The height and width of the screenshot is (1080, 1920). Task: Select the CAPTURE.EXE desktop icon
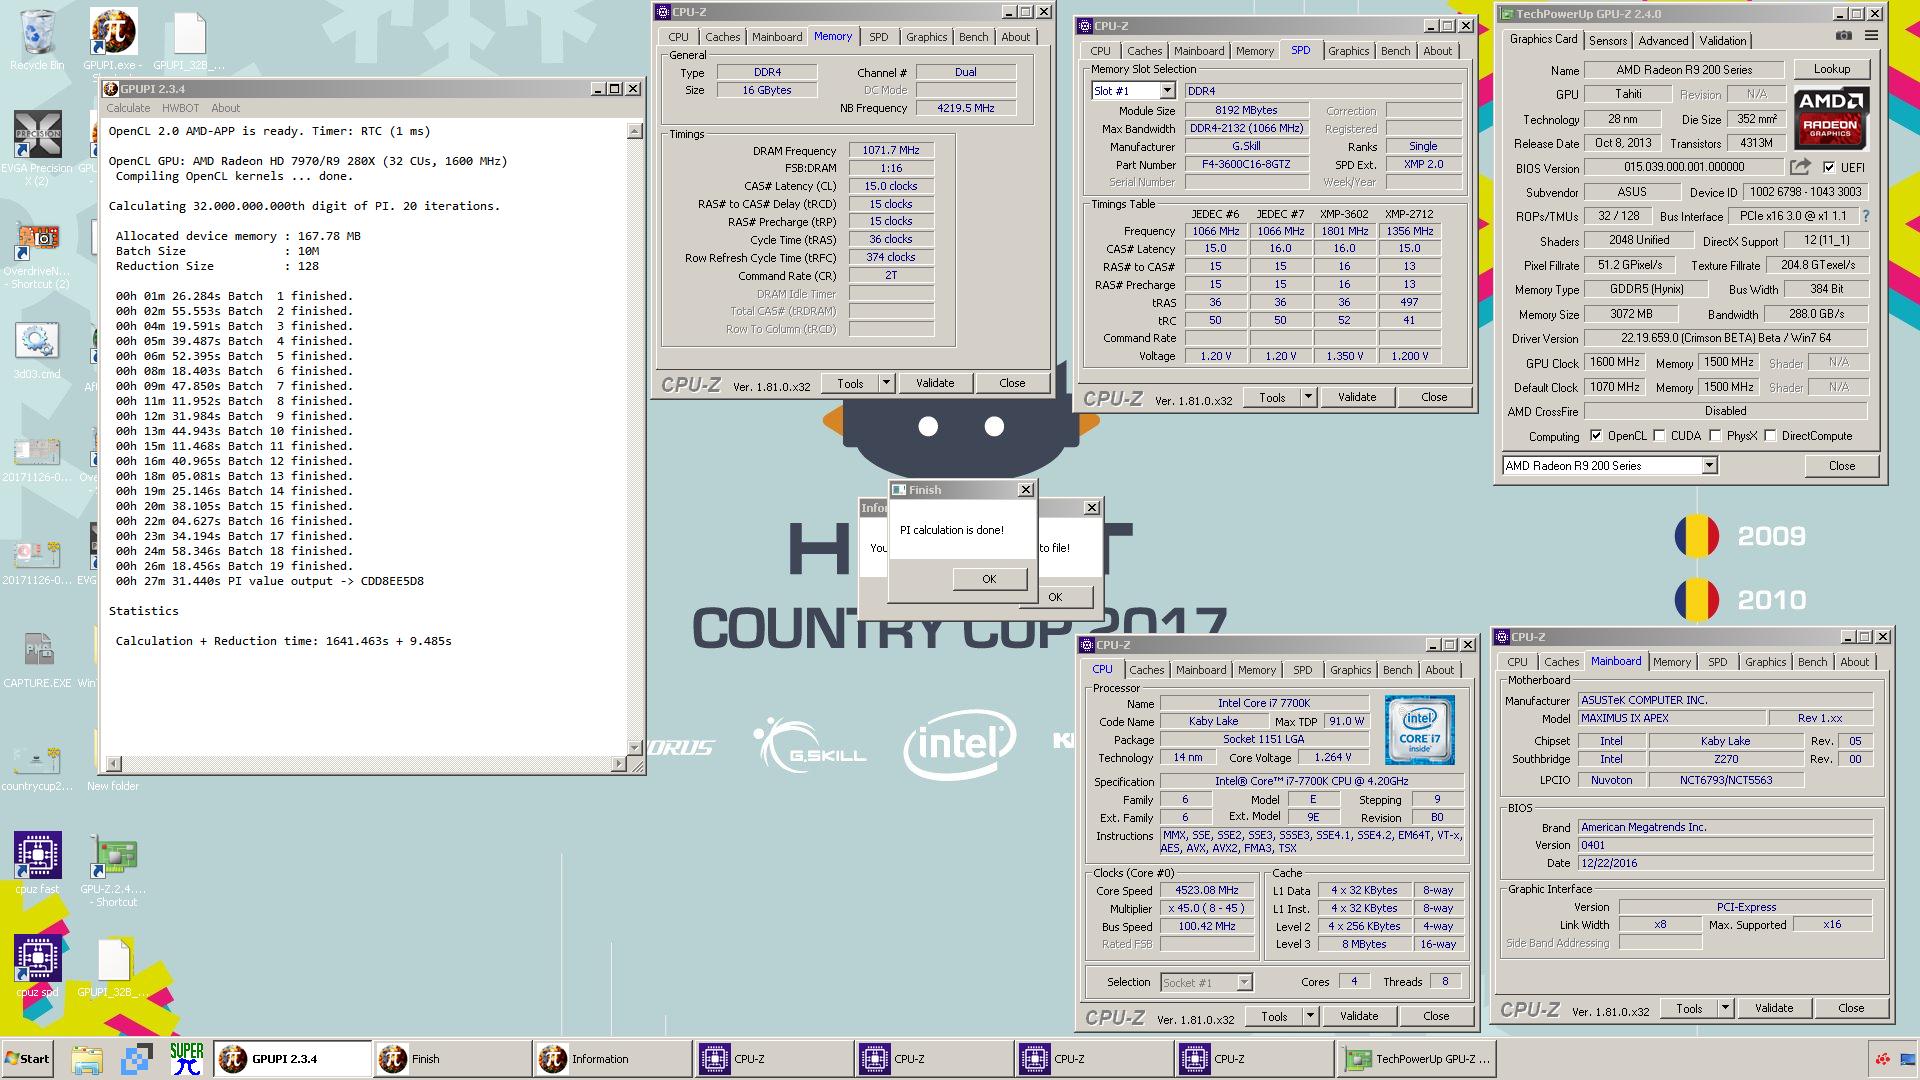(37, 660)
